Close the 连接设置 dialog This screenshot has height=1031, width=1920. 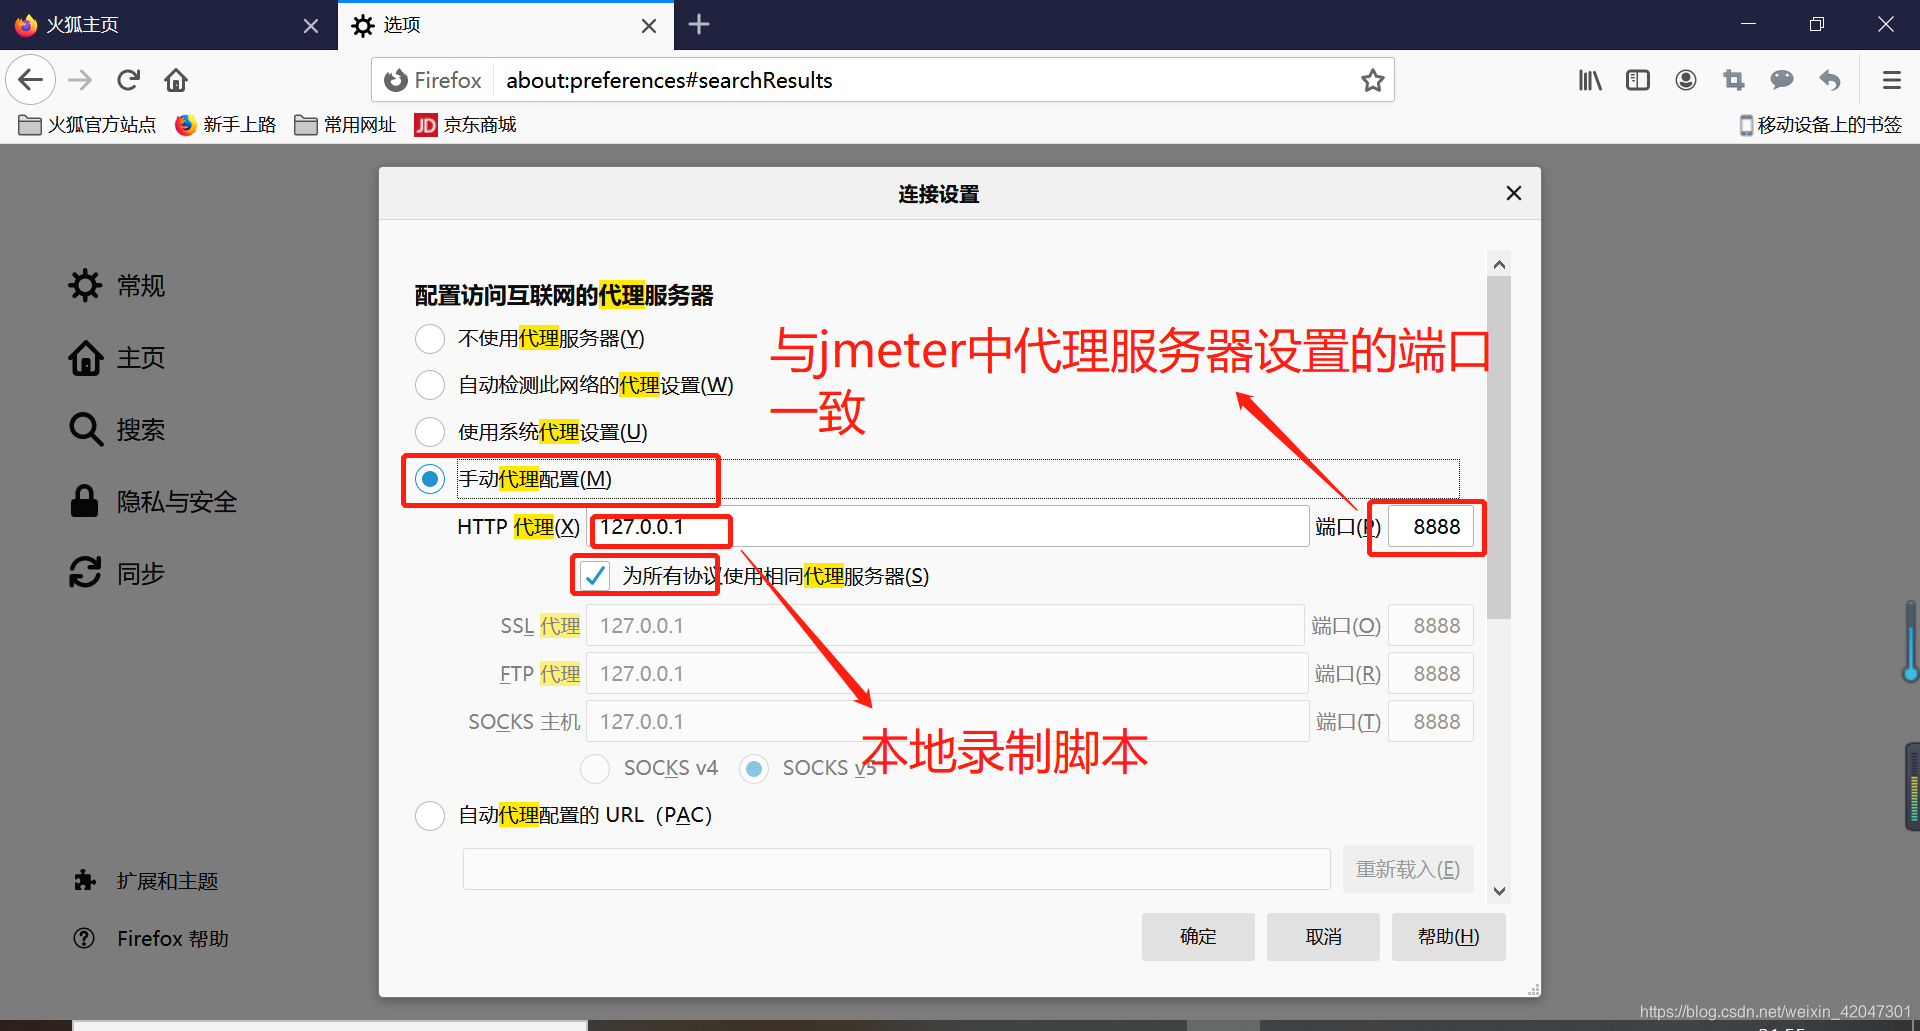[1514, 193]
